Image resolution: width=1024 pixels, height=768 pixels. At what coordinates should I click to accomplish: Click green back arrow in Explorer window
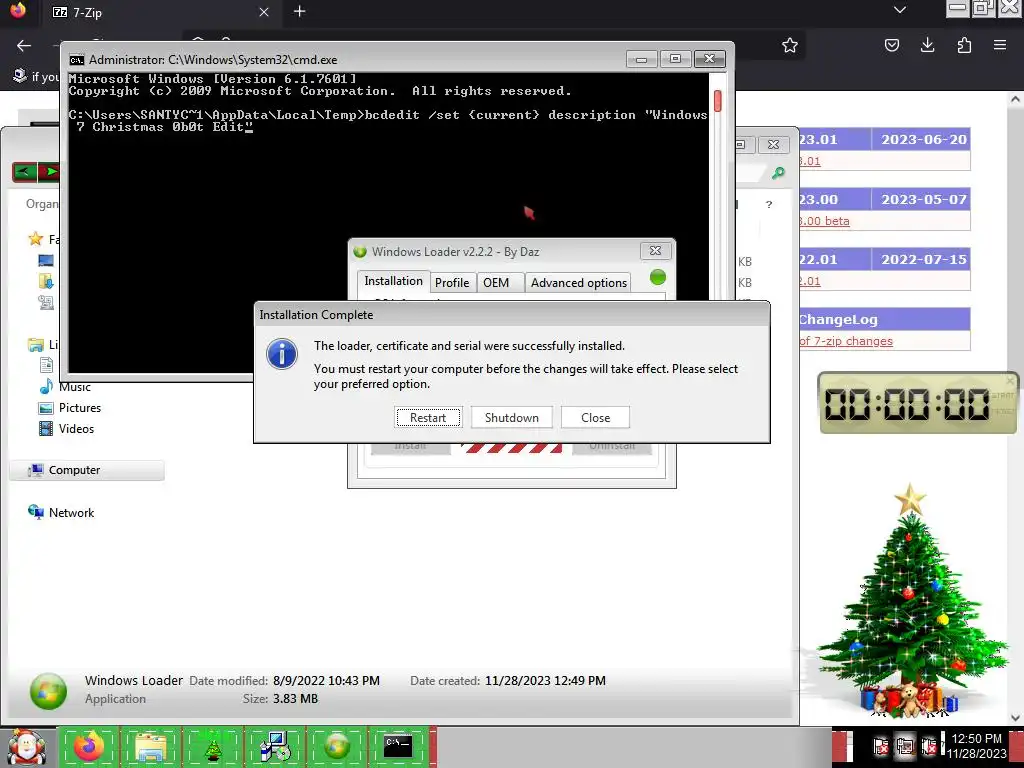tap(25, 172)
